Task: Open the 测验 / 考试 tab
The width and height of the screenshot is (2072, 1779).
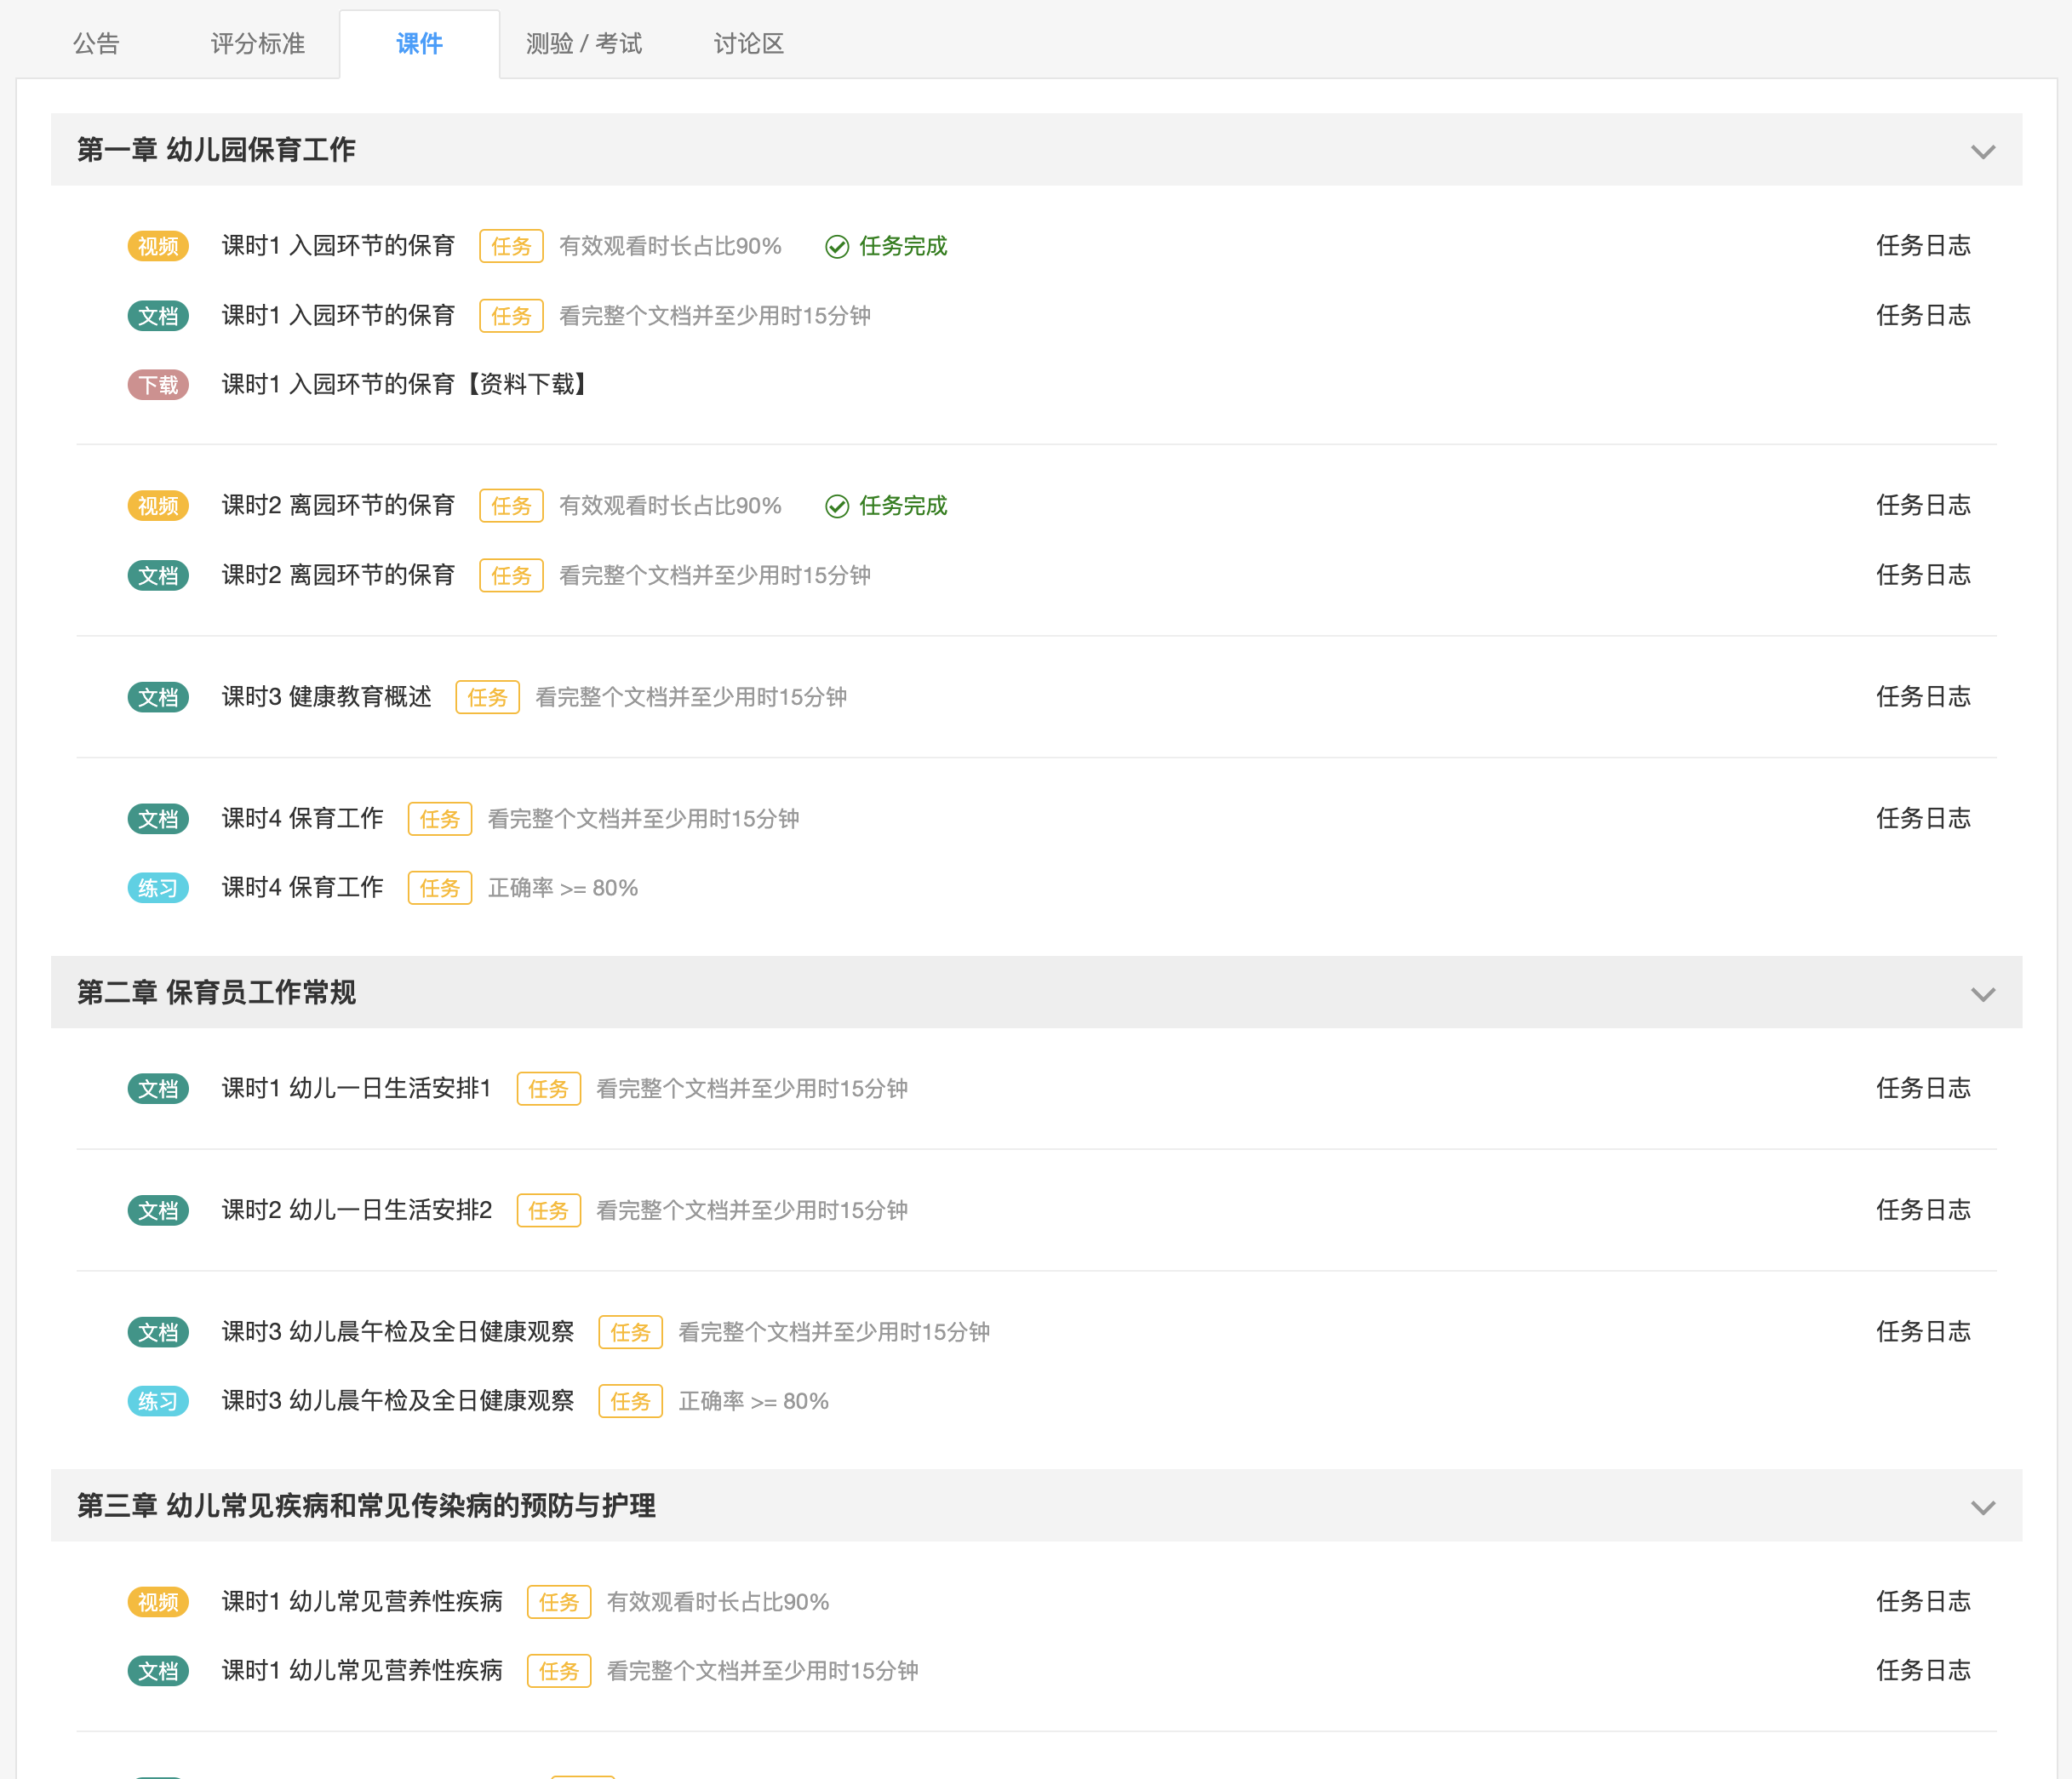Action: 584,44
